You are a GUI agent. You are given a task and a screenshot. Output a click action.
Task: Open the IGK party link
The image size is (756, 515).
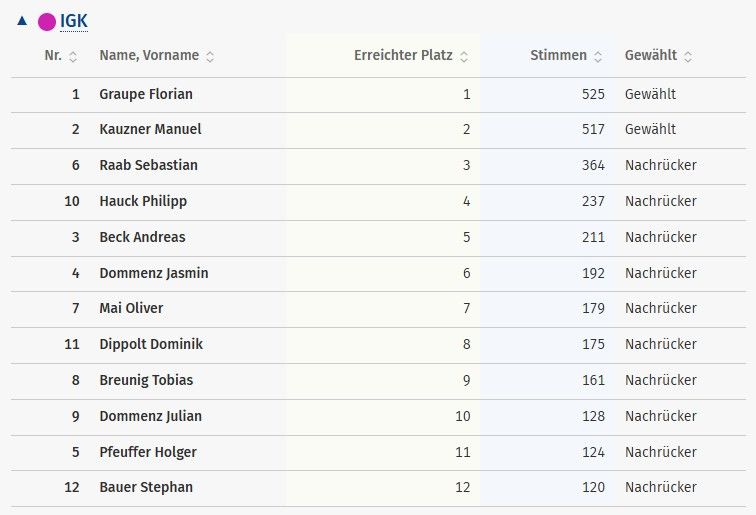click(x=74, y=21)
